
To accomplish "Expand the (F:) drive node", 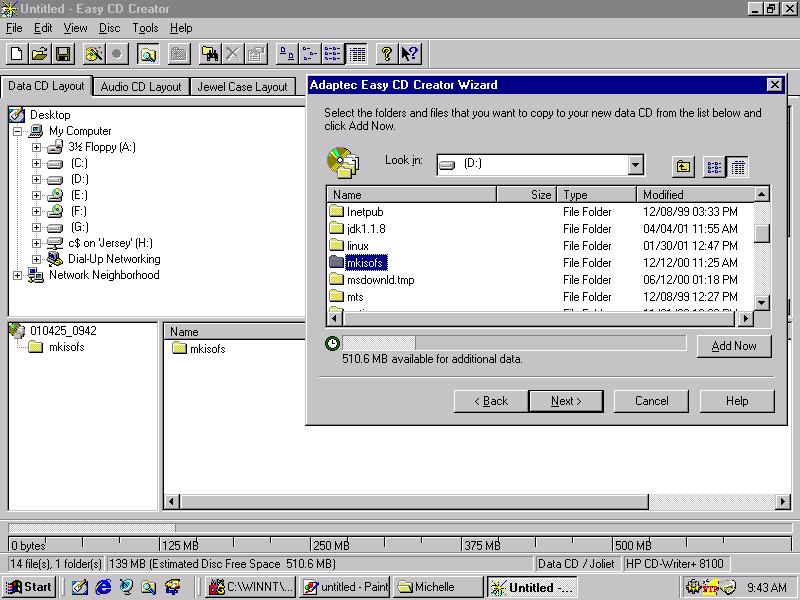I will [x=36, y=211].
